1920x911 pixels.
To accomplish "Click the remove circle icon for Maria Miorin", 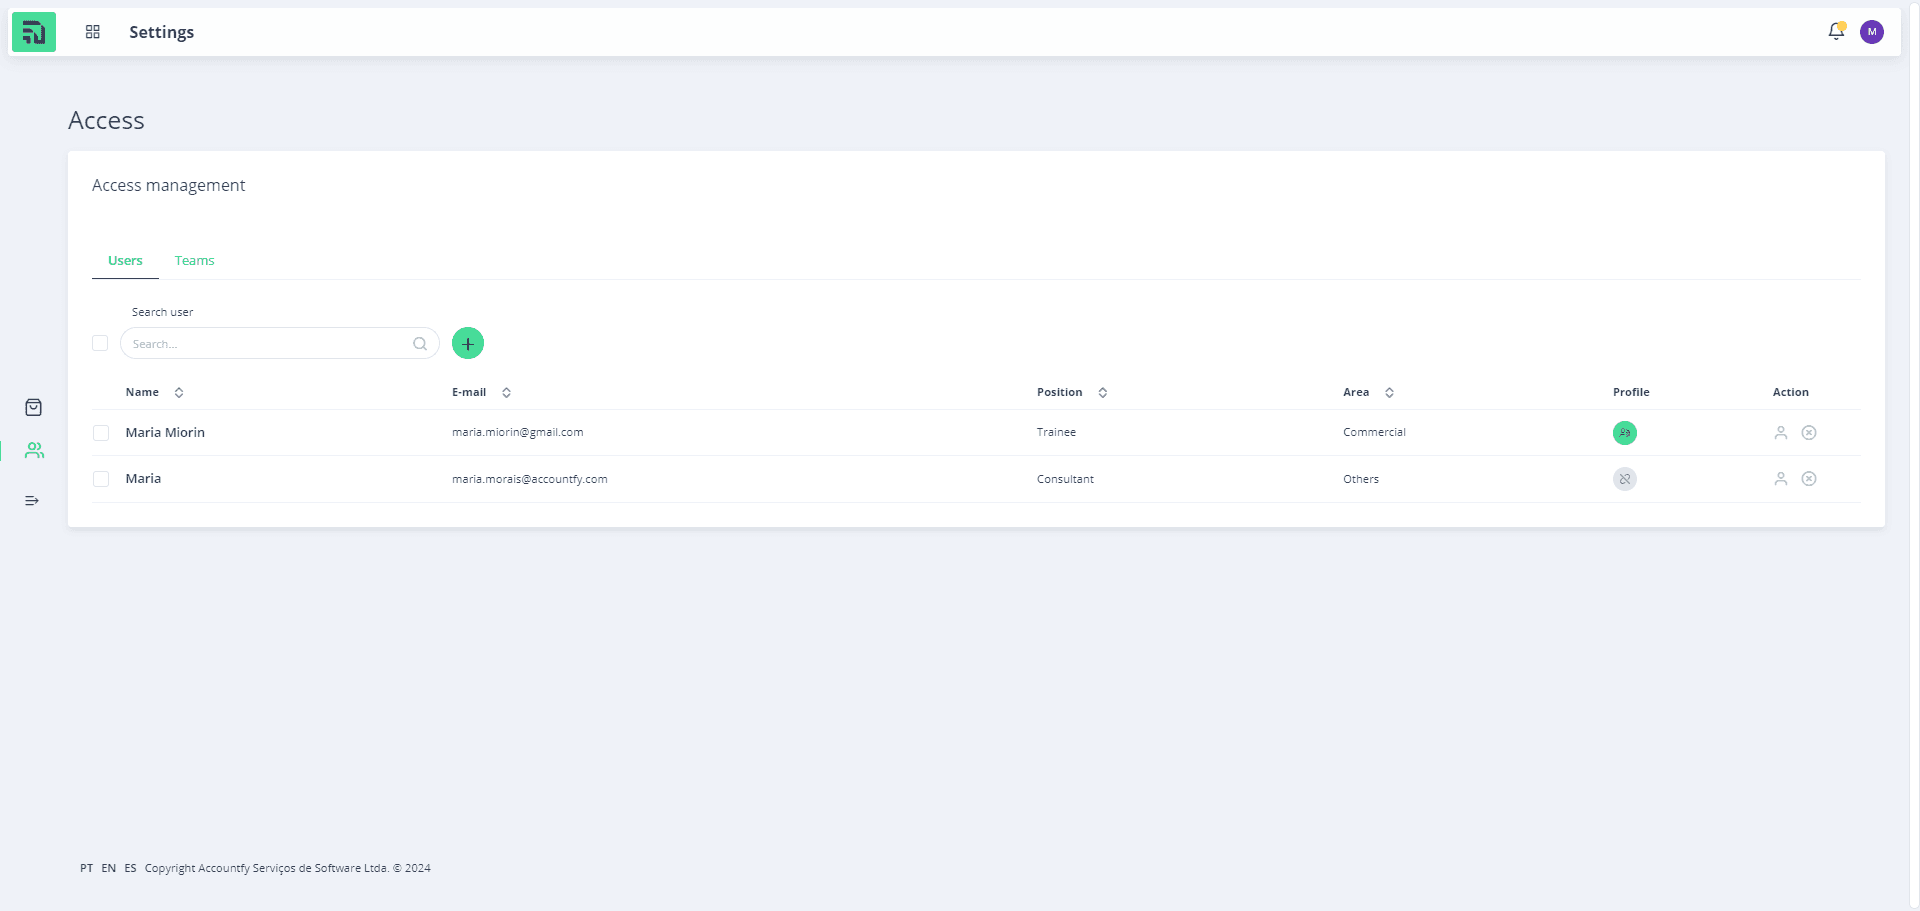I will point(1809,433).
